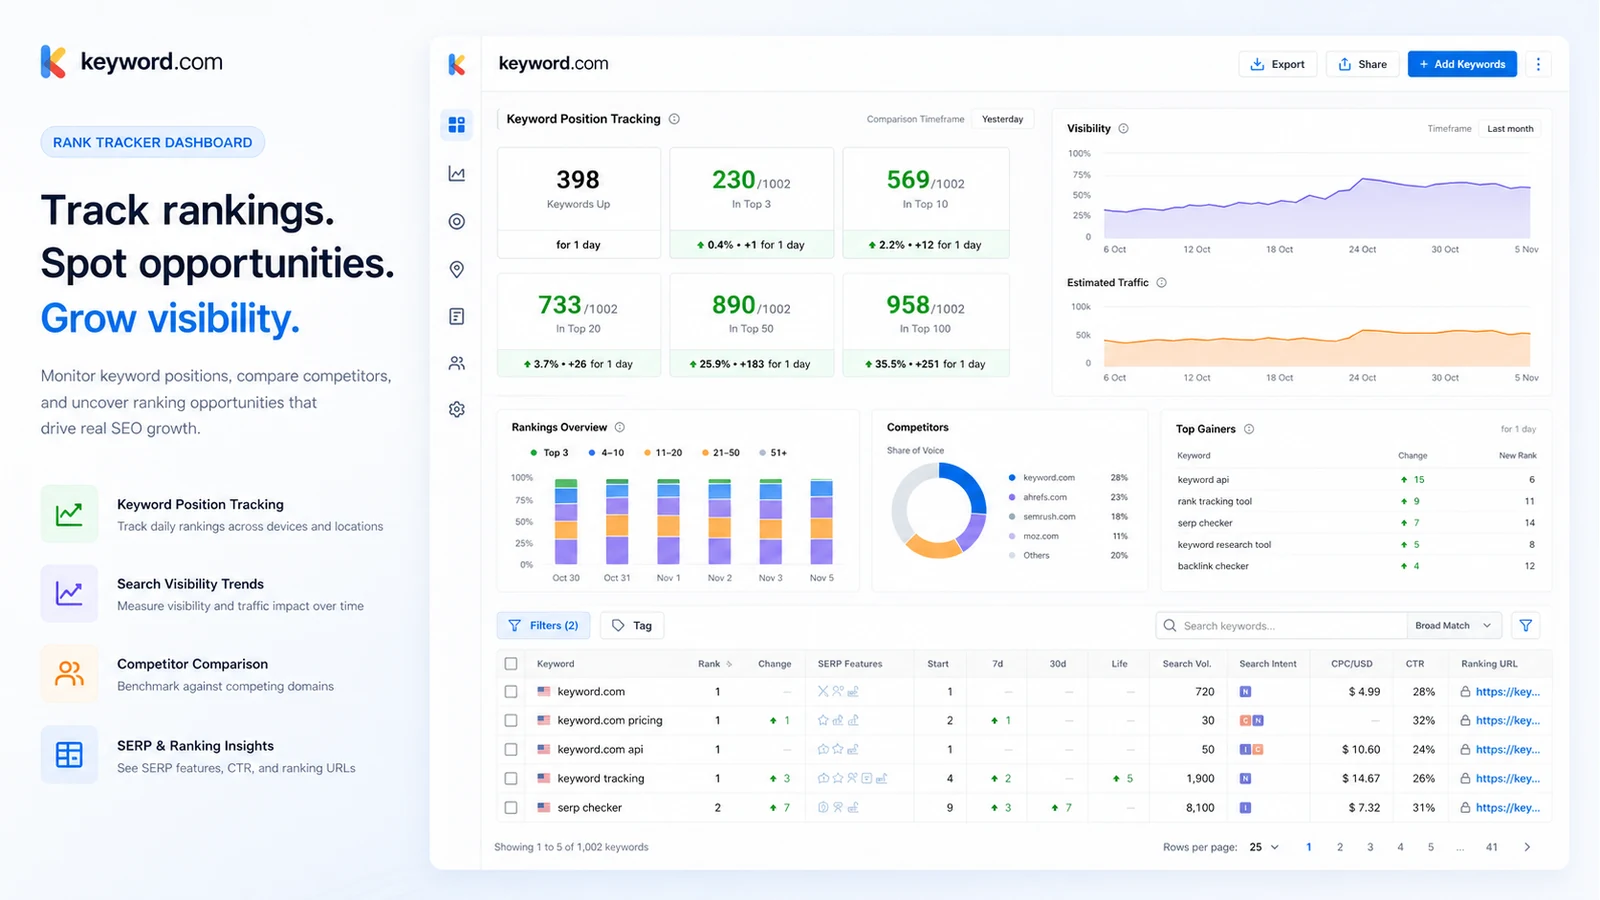The width and height of the screenshot is (1600, 900).
Task: Show info for Keyword Position Tracking
Action: (x=674, y=119)
